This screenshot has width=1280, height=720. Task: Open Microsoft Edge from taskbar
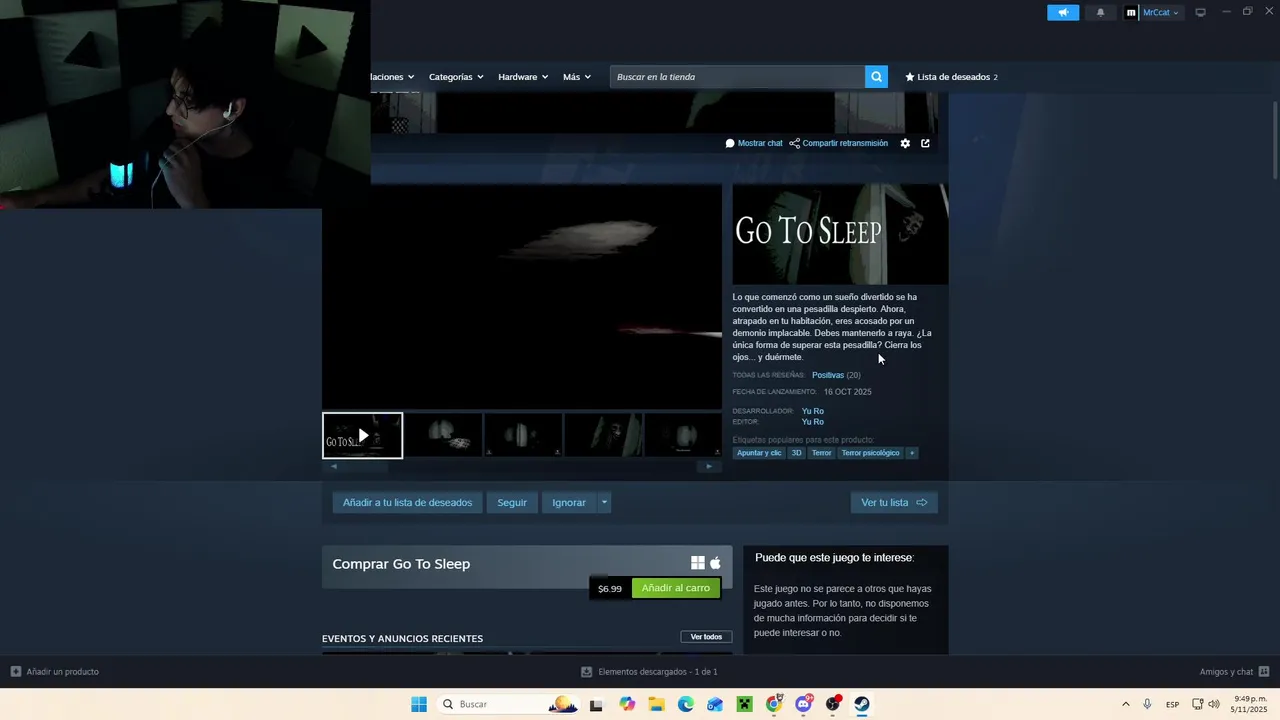coord(686,704)
